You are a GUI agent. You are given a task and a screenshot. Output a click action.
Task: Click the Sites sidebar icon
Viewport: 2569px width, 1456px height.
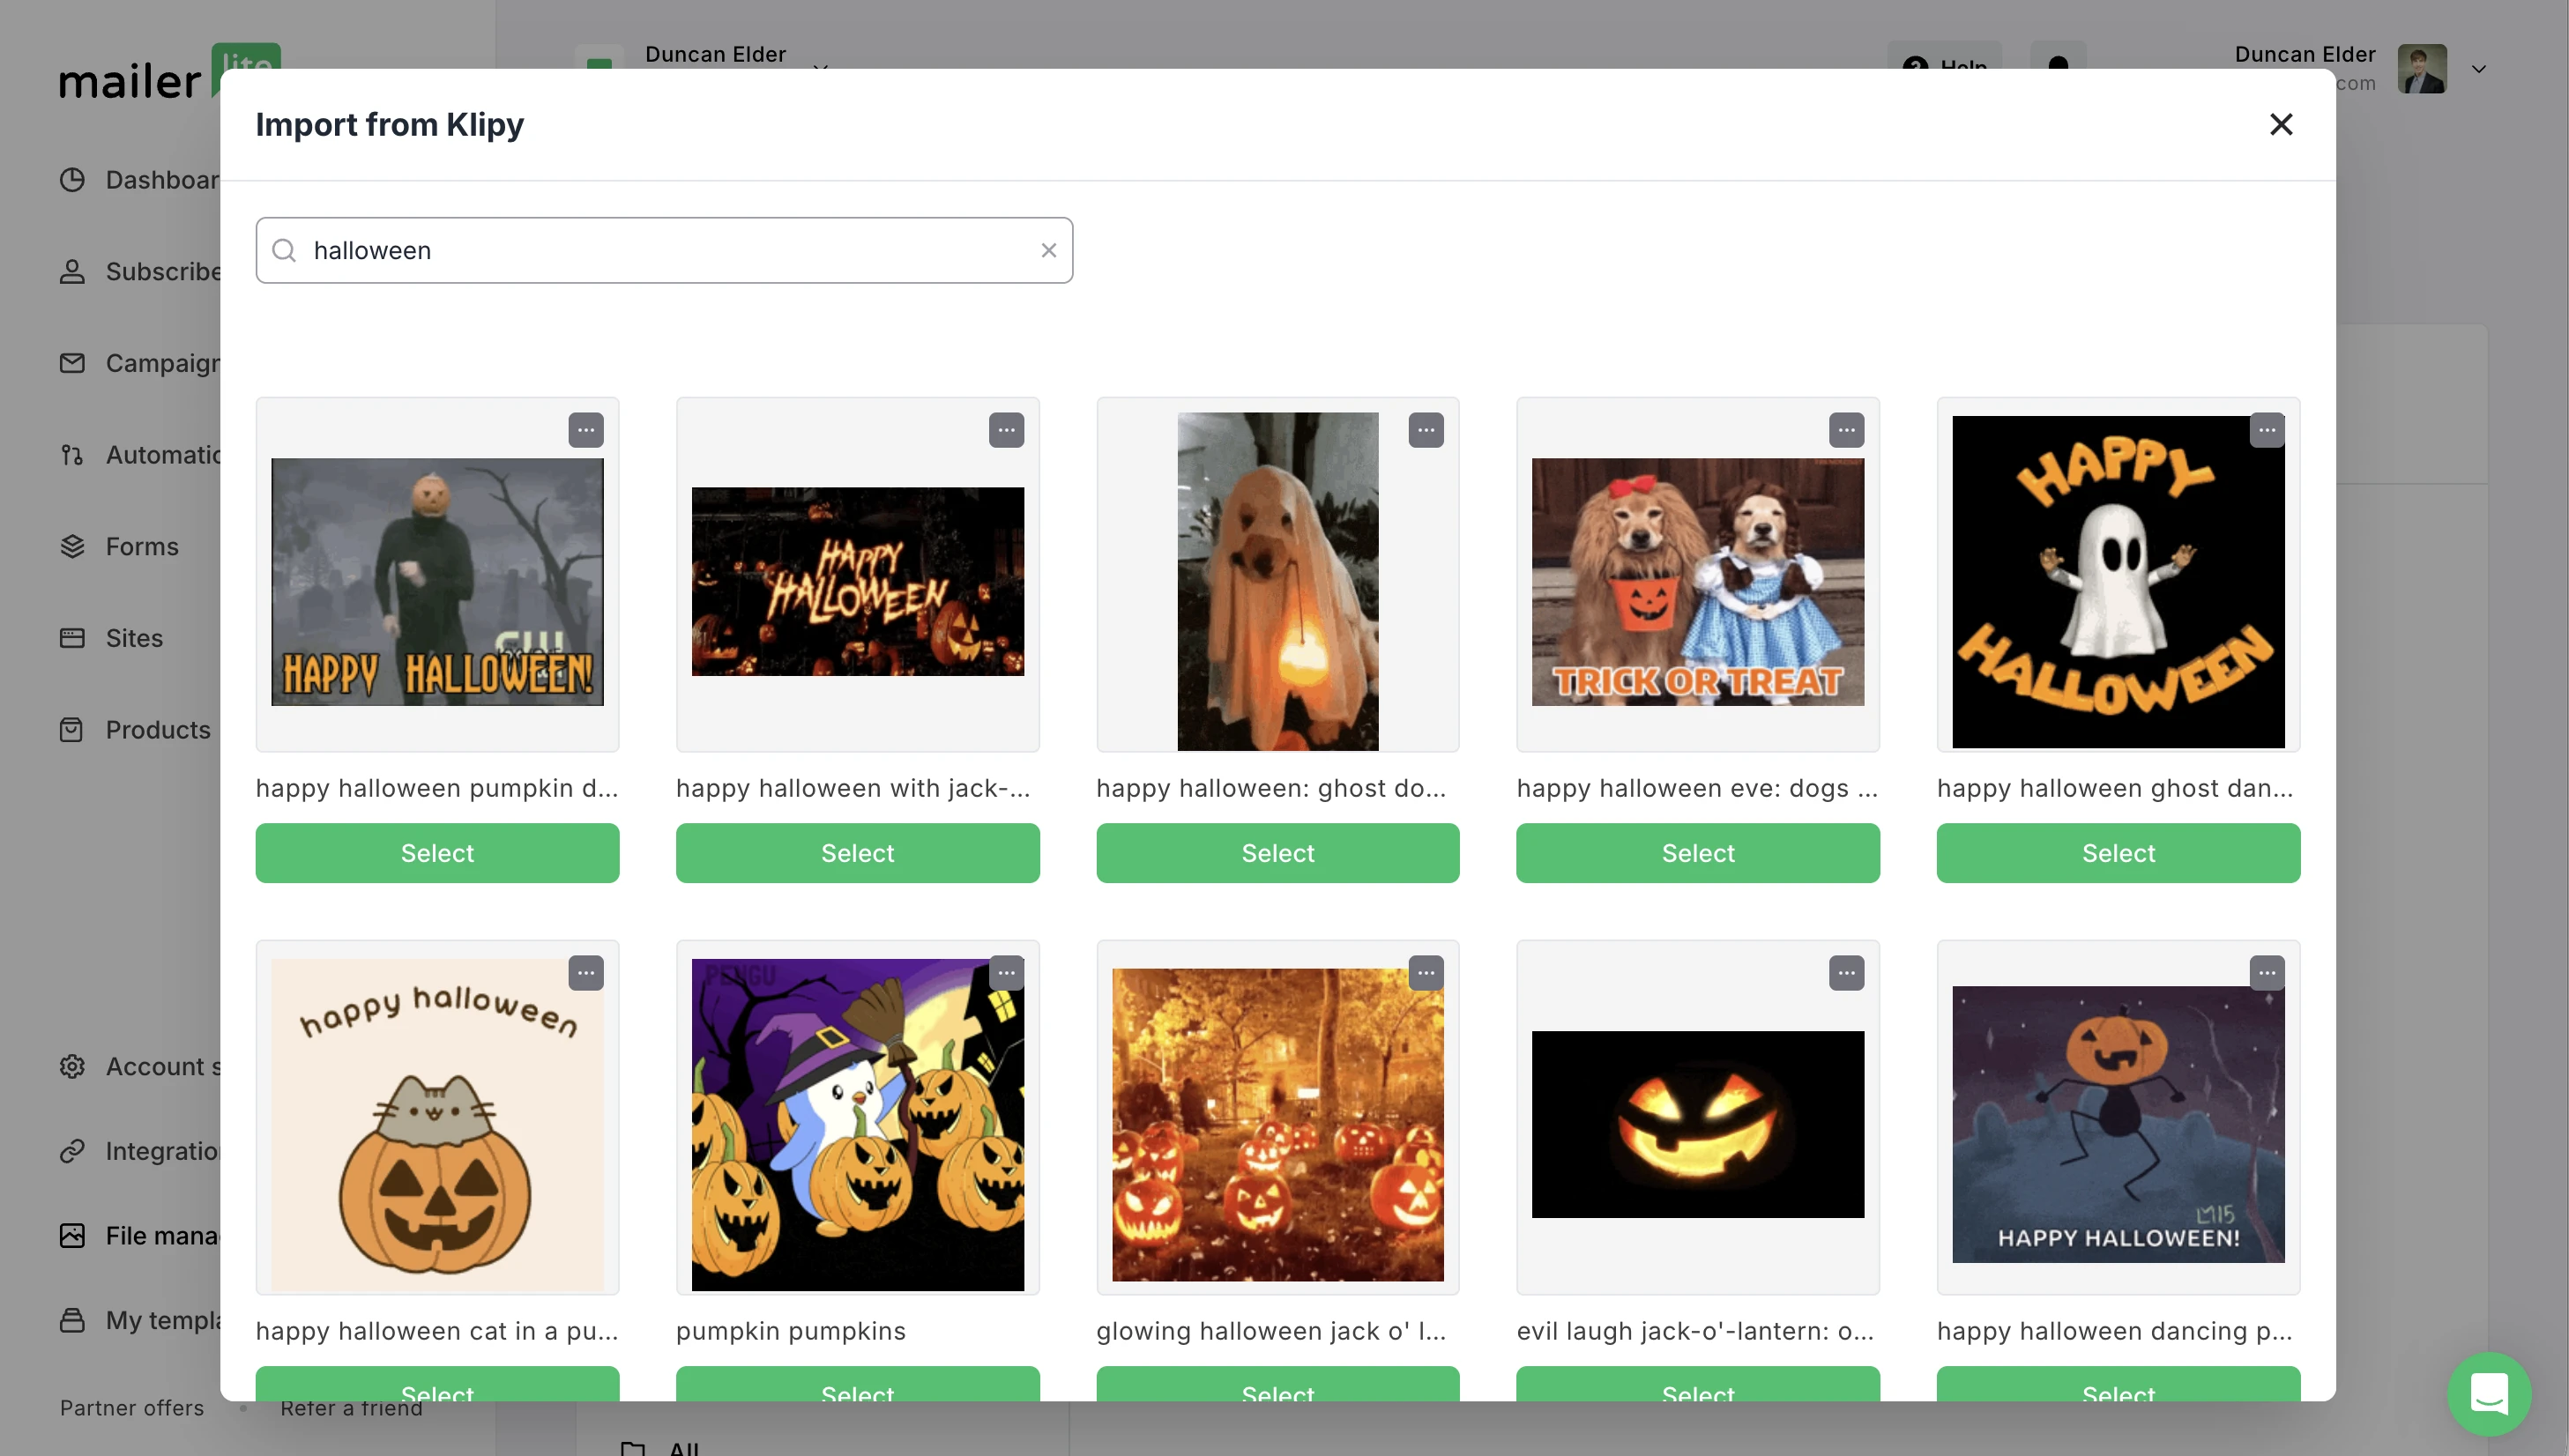(72, 638)
